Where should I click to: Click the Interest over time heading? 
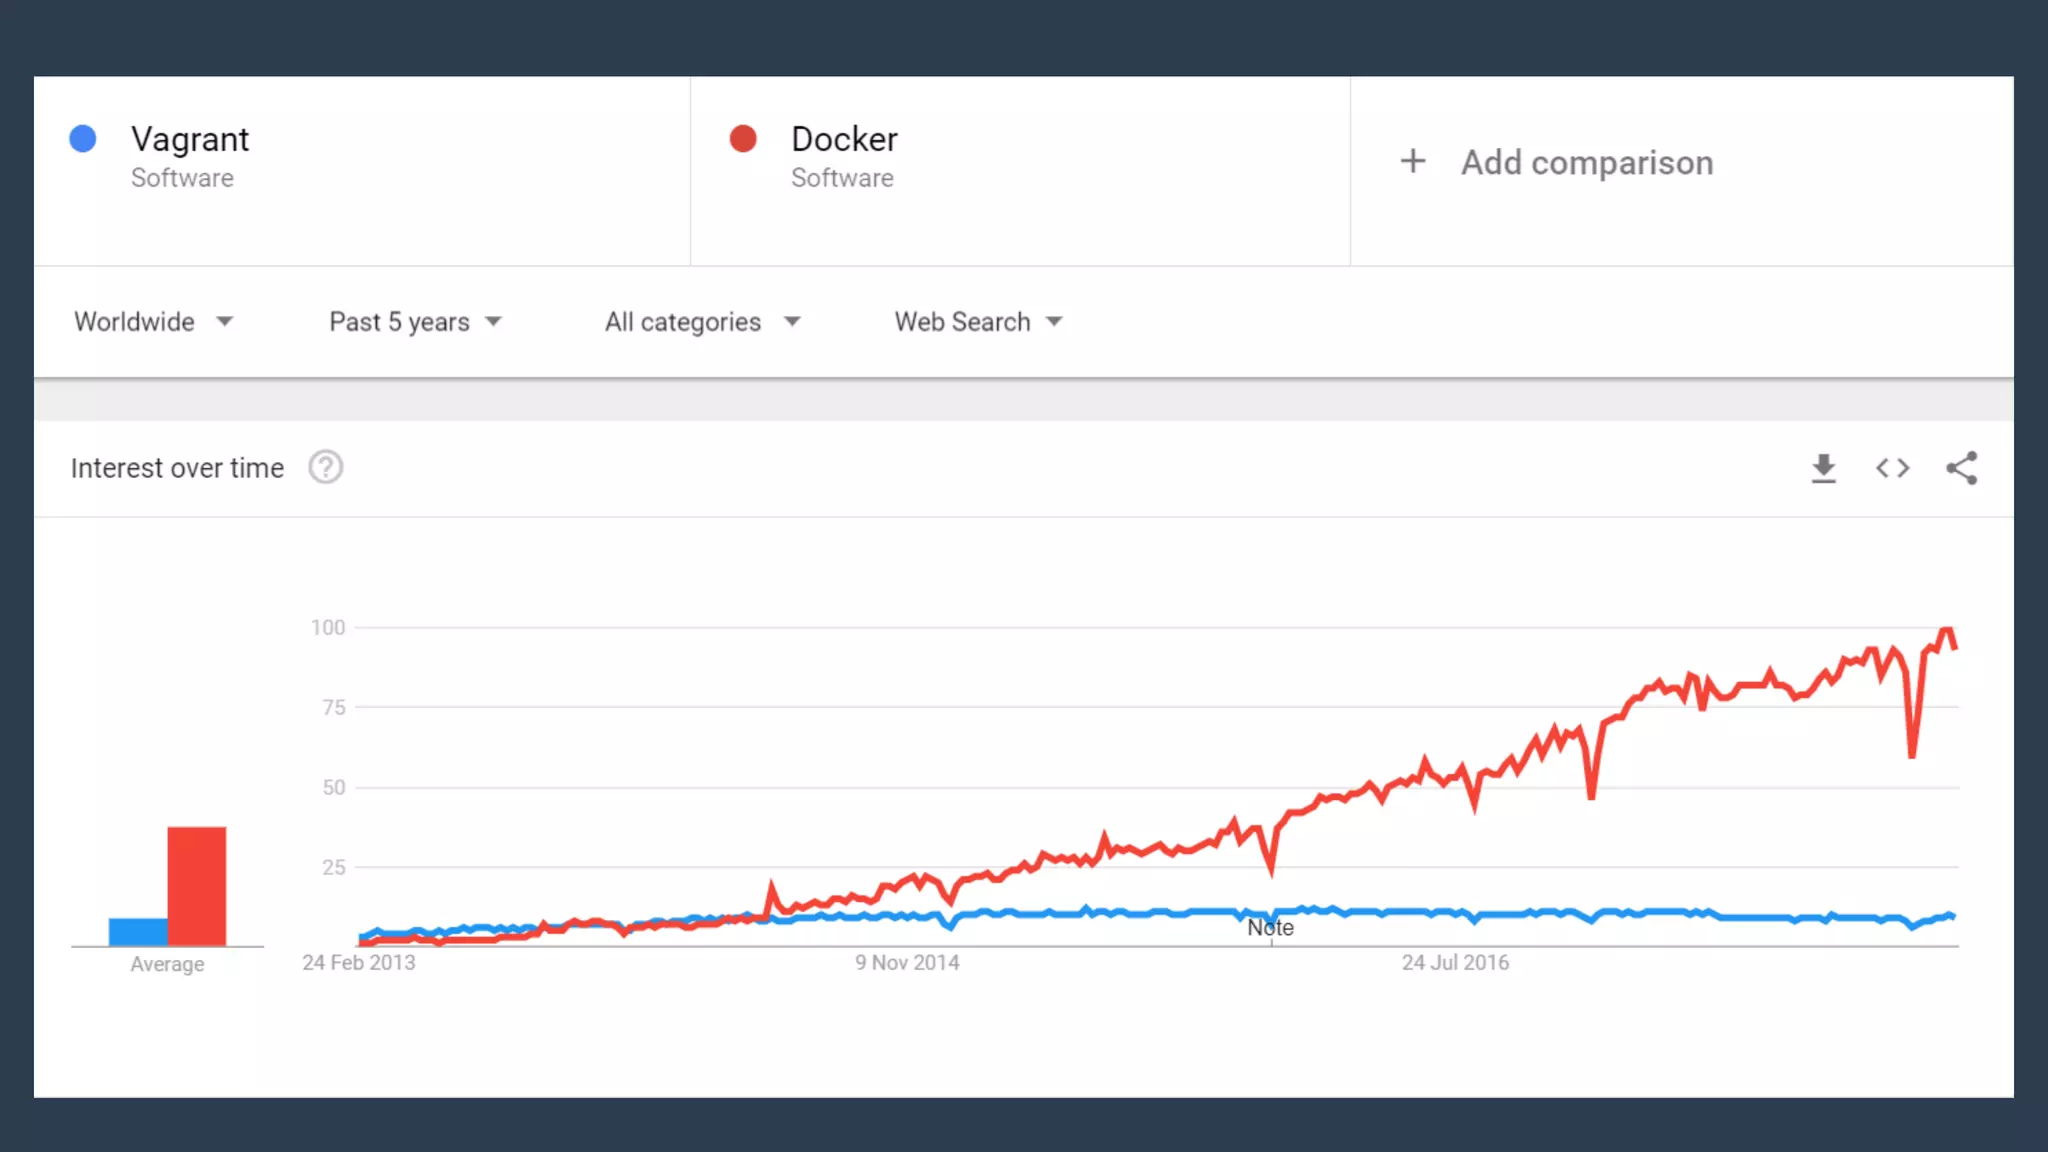click(x=177, y=468)
